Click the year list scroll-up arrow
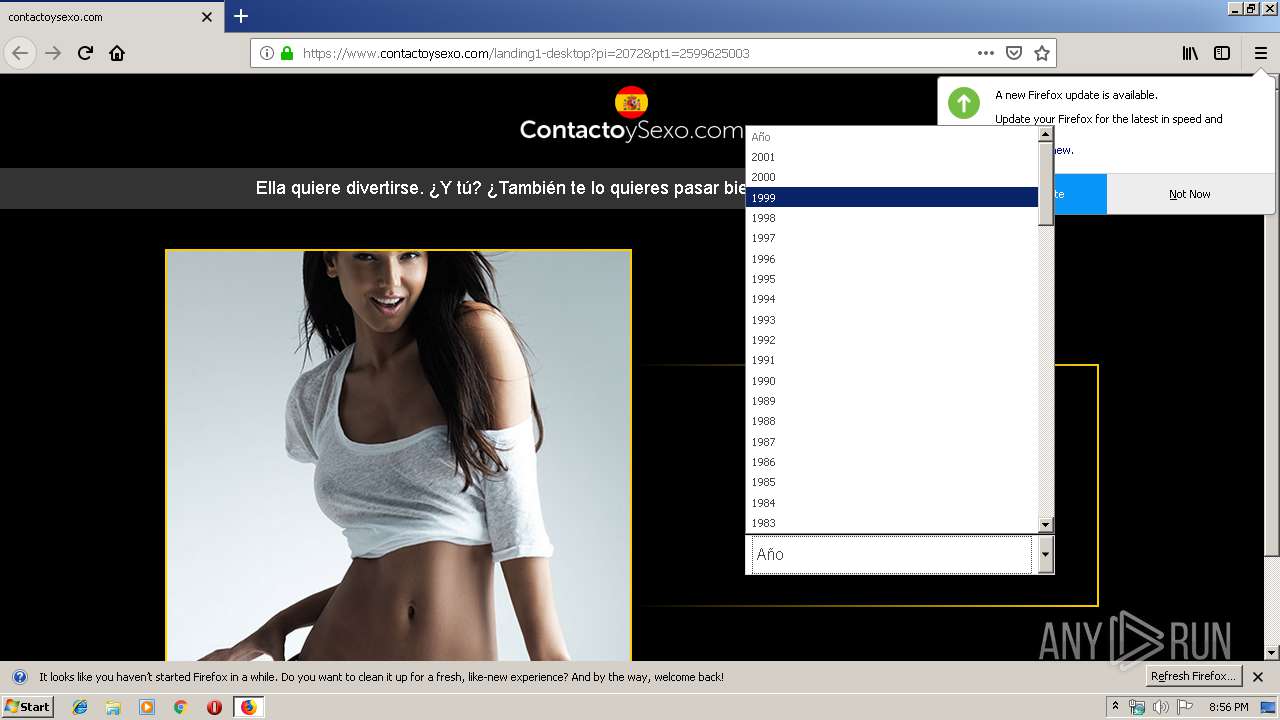1280x720 pixels. pyautogui.click(x=1046, y=134)
